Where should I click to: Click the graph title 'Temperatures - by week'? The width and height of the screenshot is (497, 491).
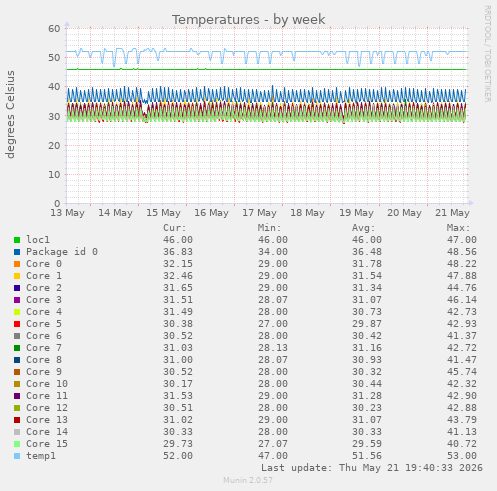249,20
